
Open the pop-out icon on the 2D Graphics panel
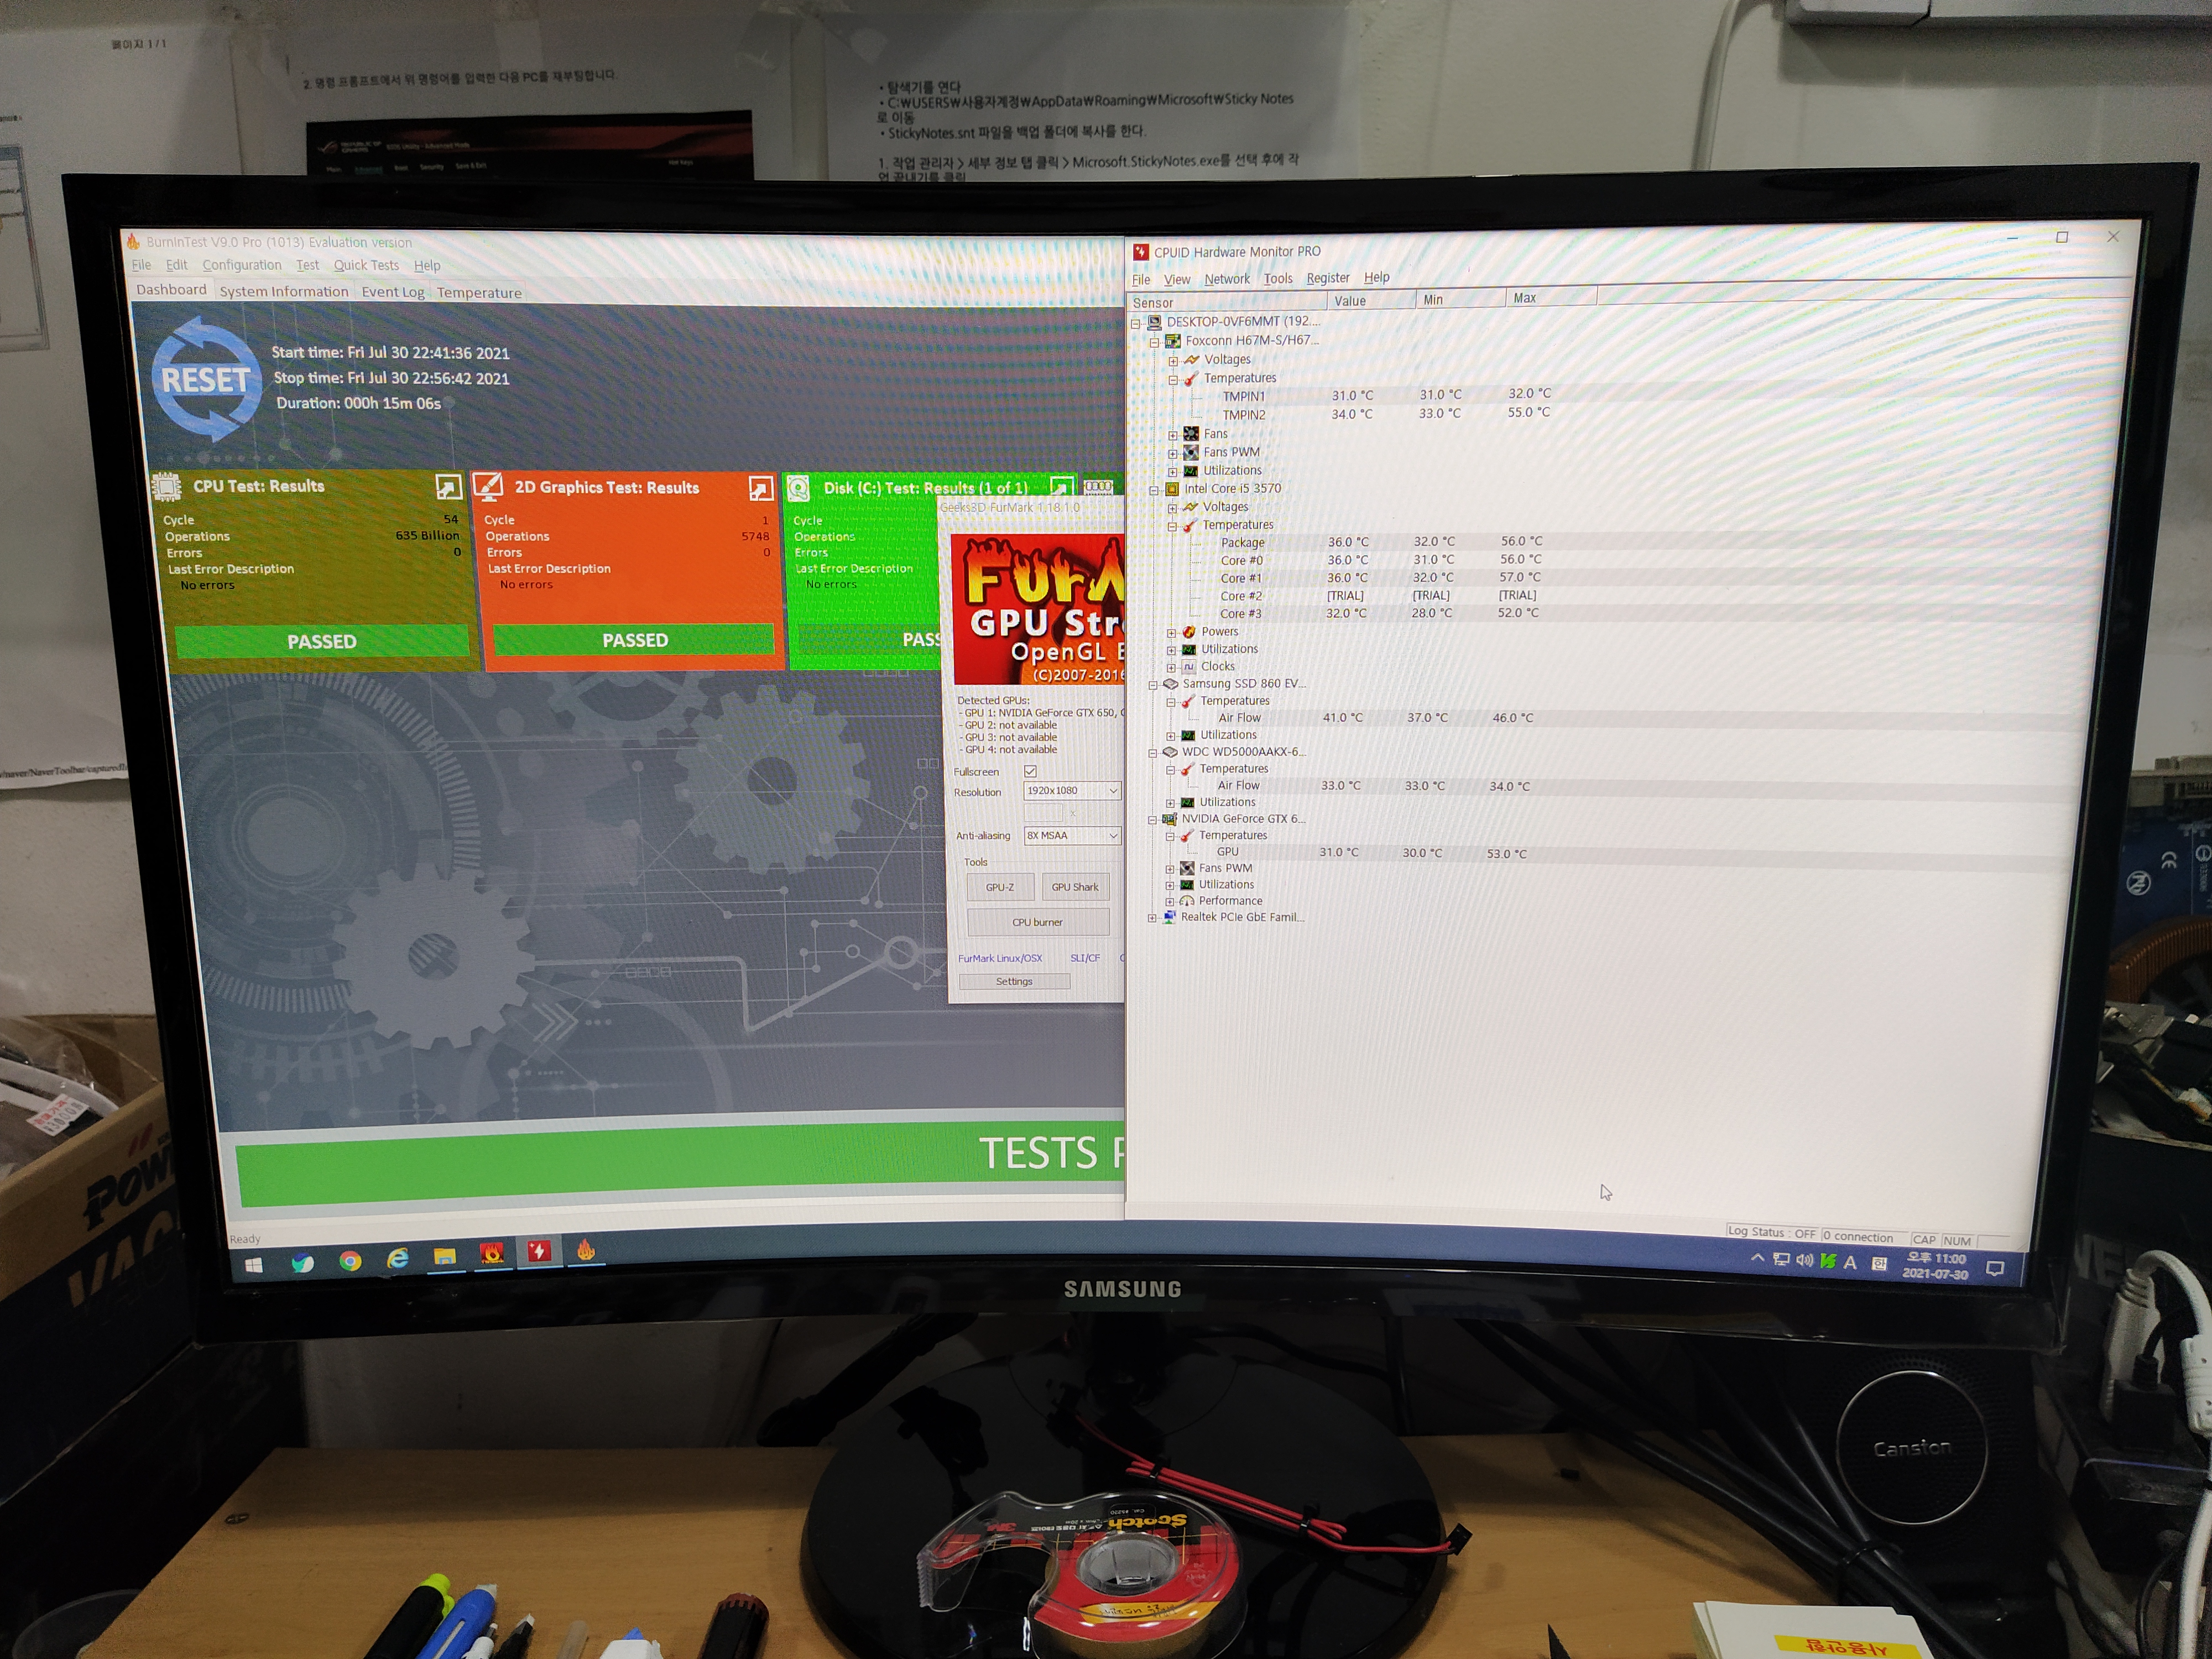[x=761, y=488]
